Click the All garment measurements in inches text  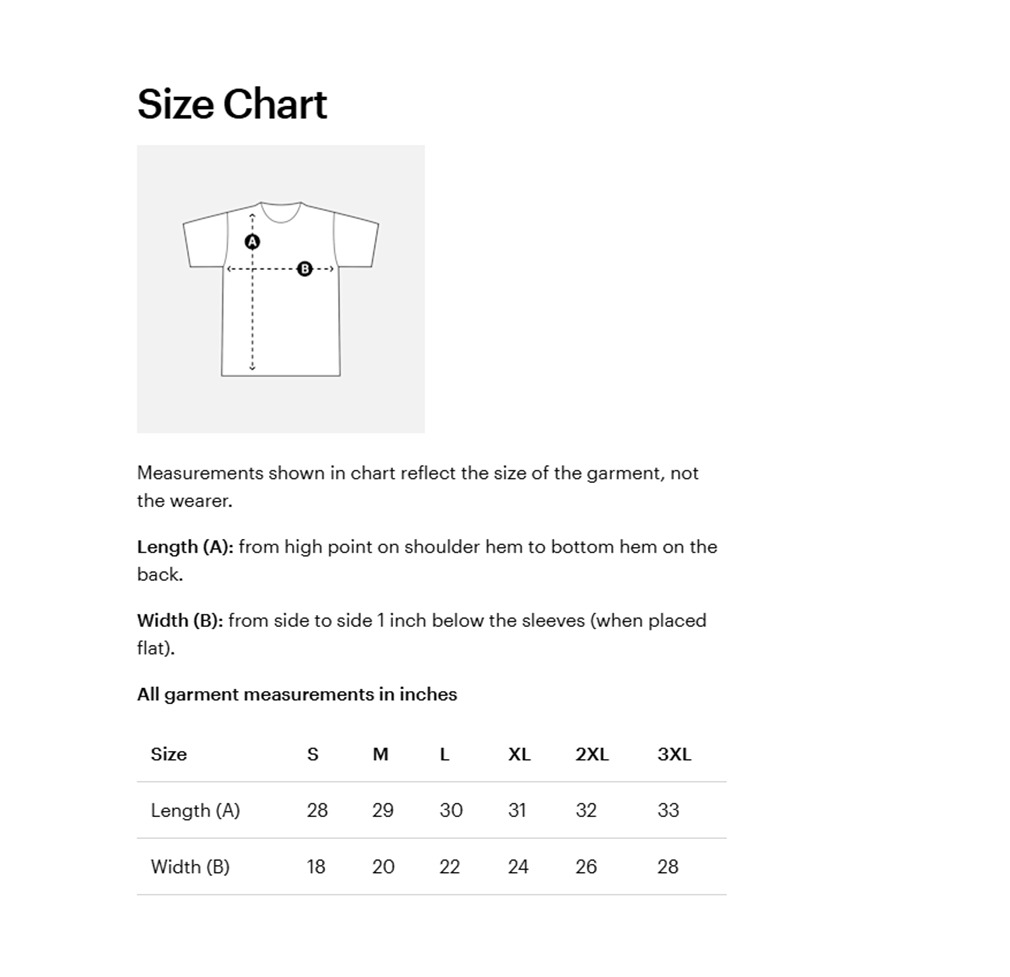297,694
